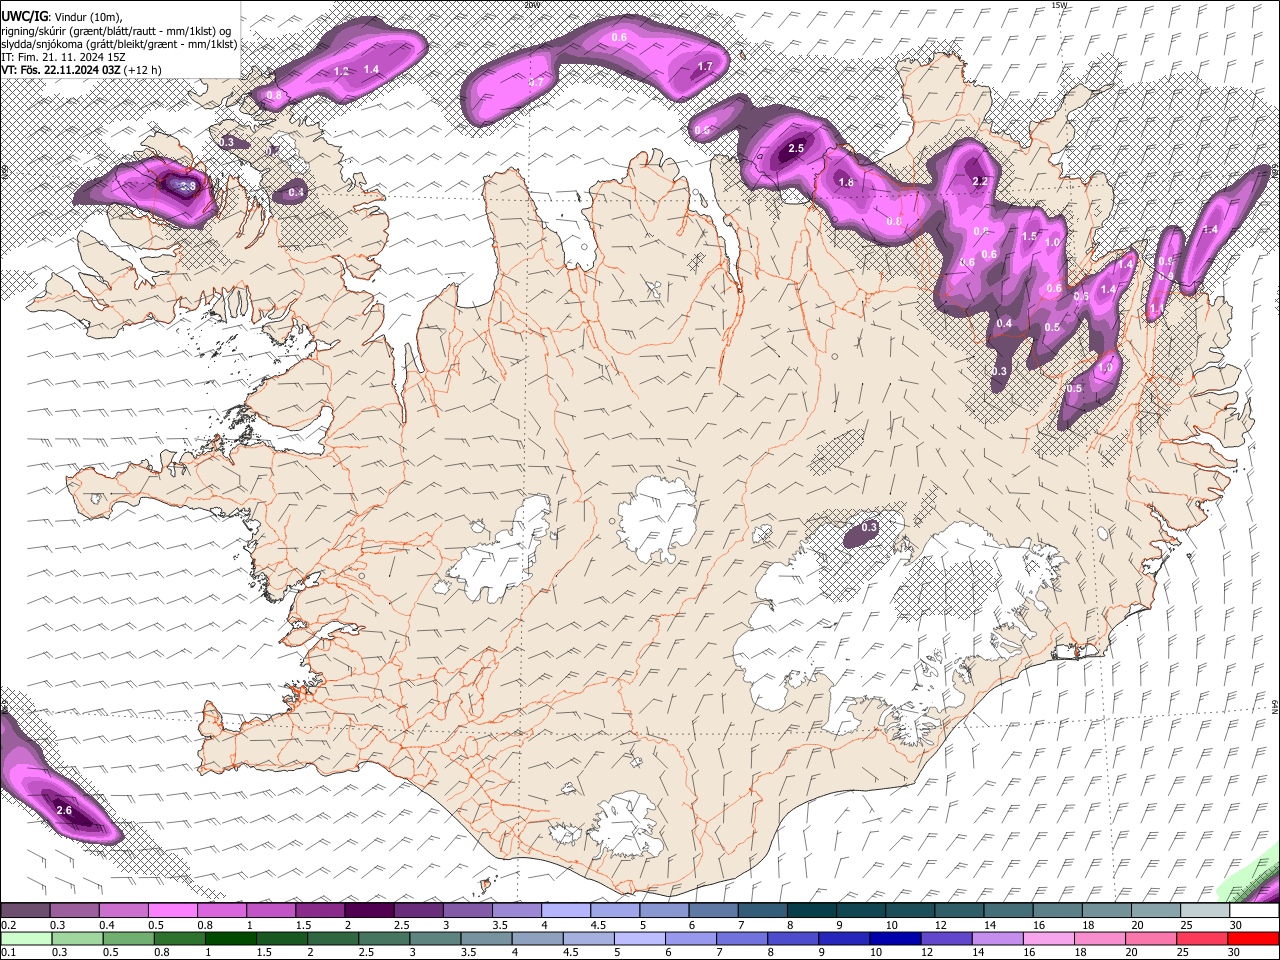Click the 'rigning/skúrir' legend description line
Image resolution: width=1280 pixels, height=960 pixels.
116,30
